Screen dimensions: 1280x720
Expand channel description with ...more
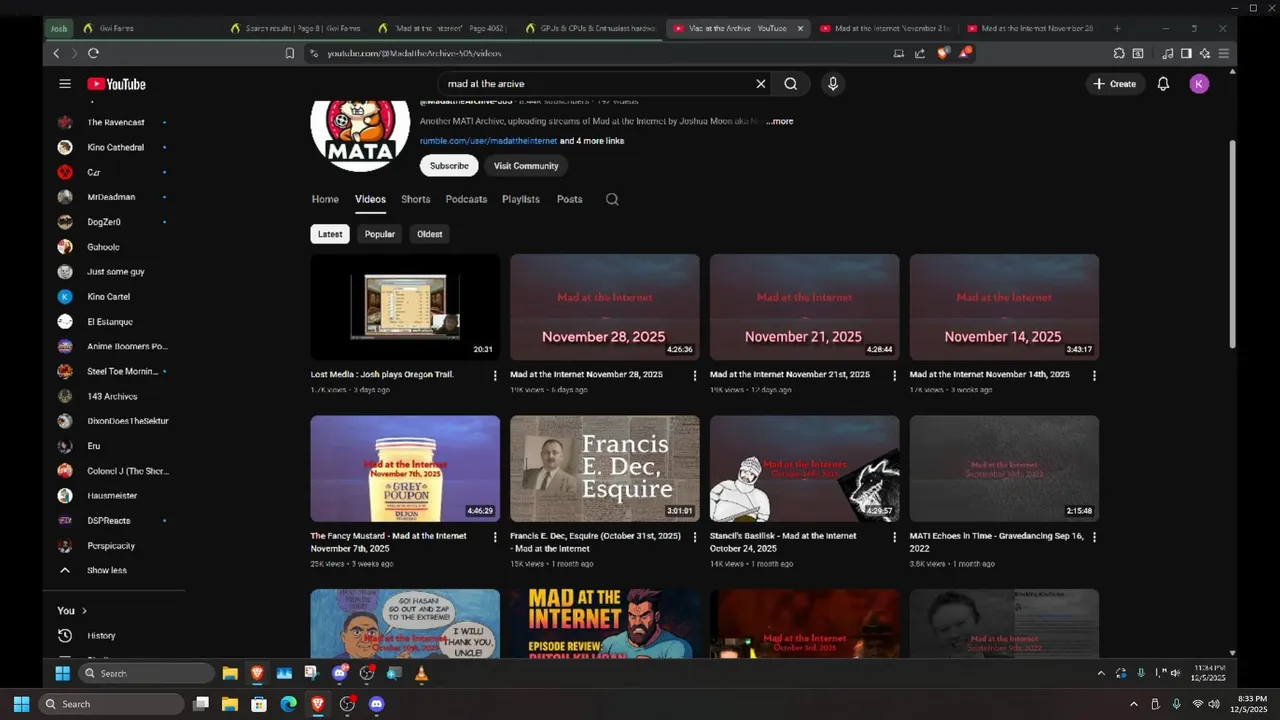click(780, 121)
